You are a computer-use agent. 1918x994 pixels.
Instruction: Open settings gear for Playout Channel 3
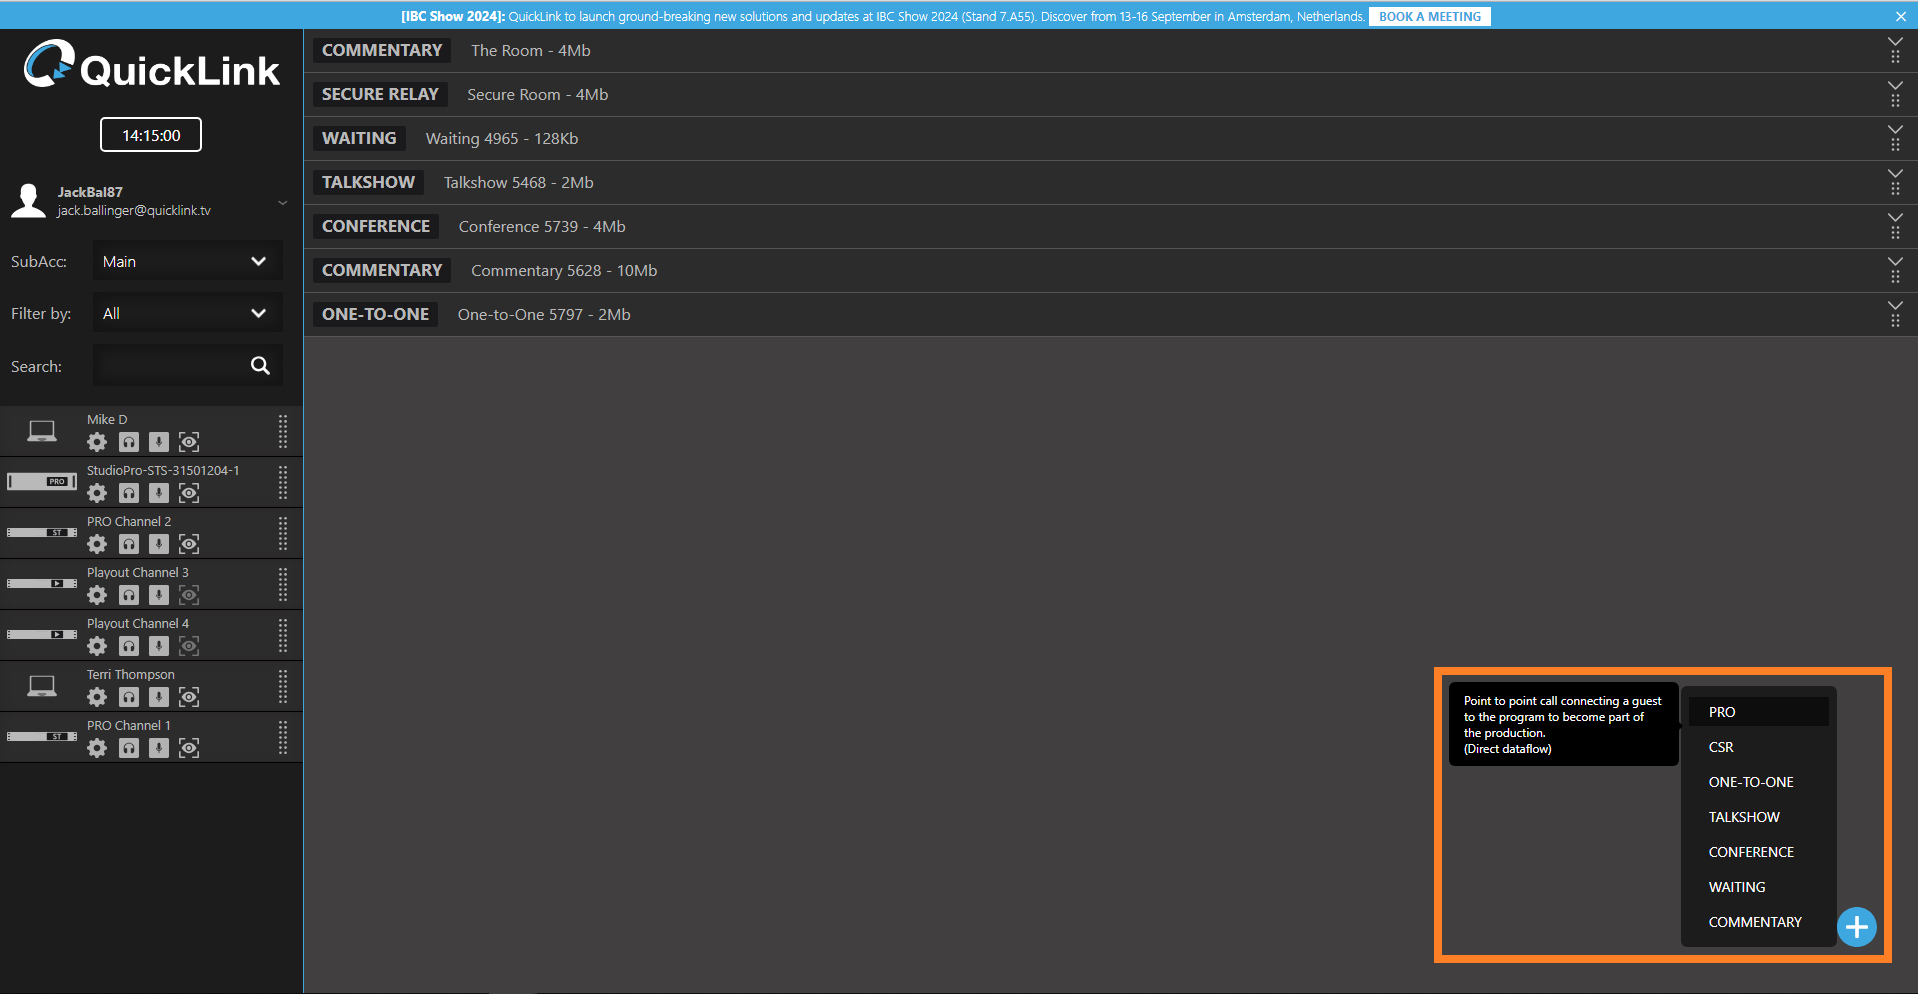(97, 595)
